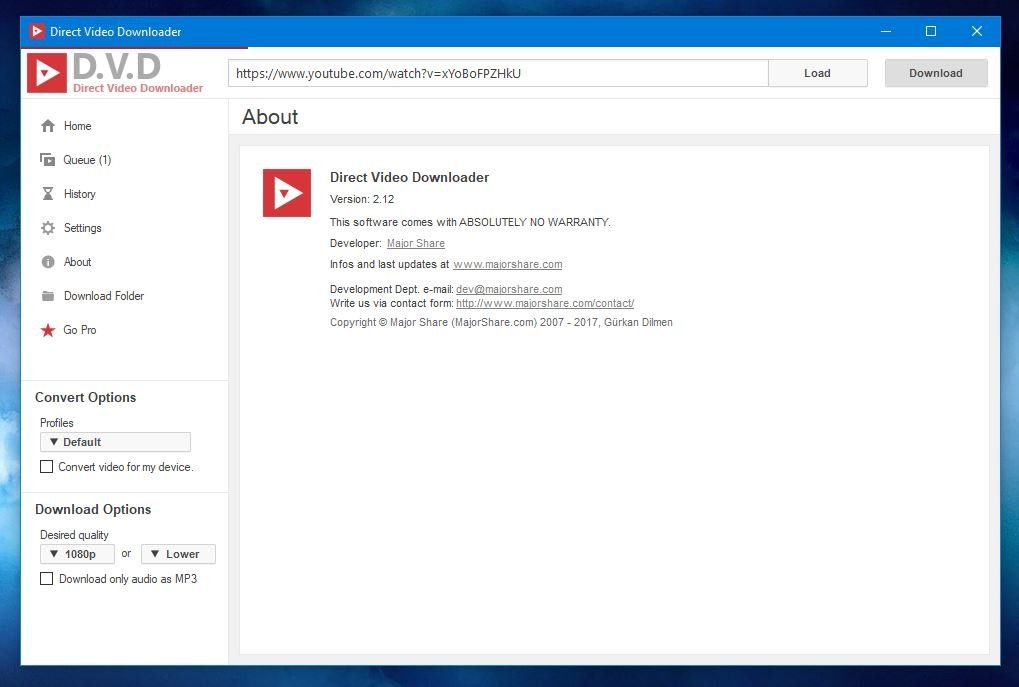Click the Download button
This screenshot has height=687, width=1019.
tap(936, 73)
